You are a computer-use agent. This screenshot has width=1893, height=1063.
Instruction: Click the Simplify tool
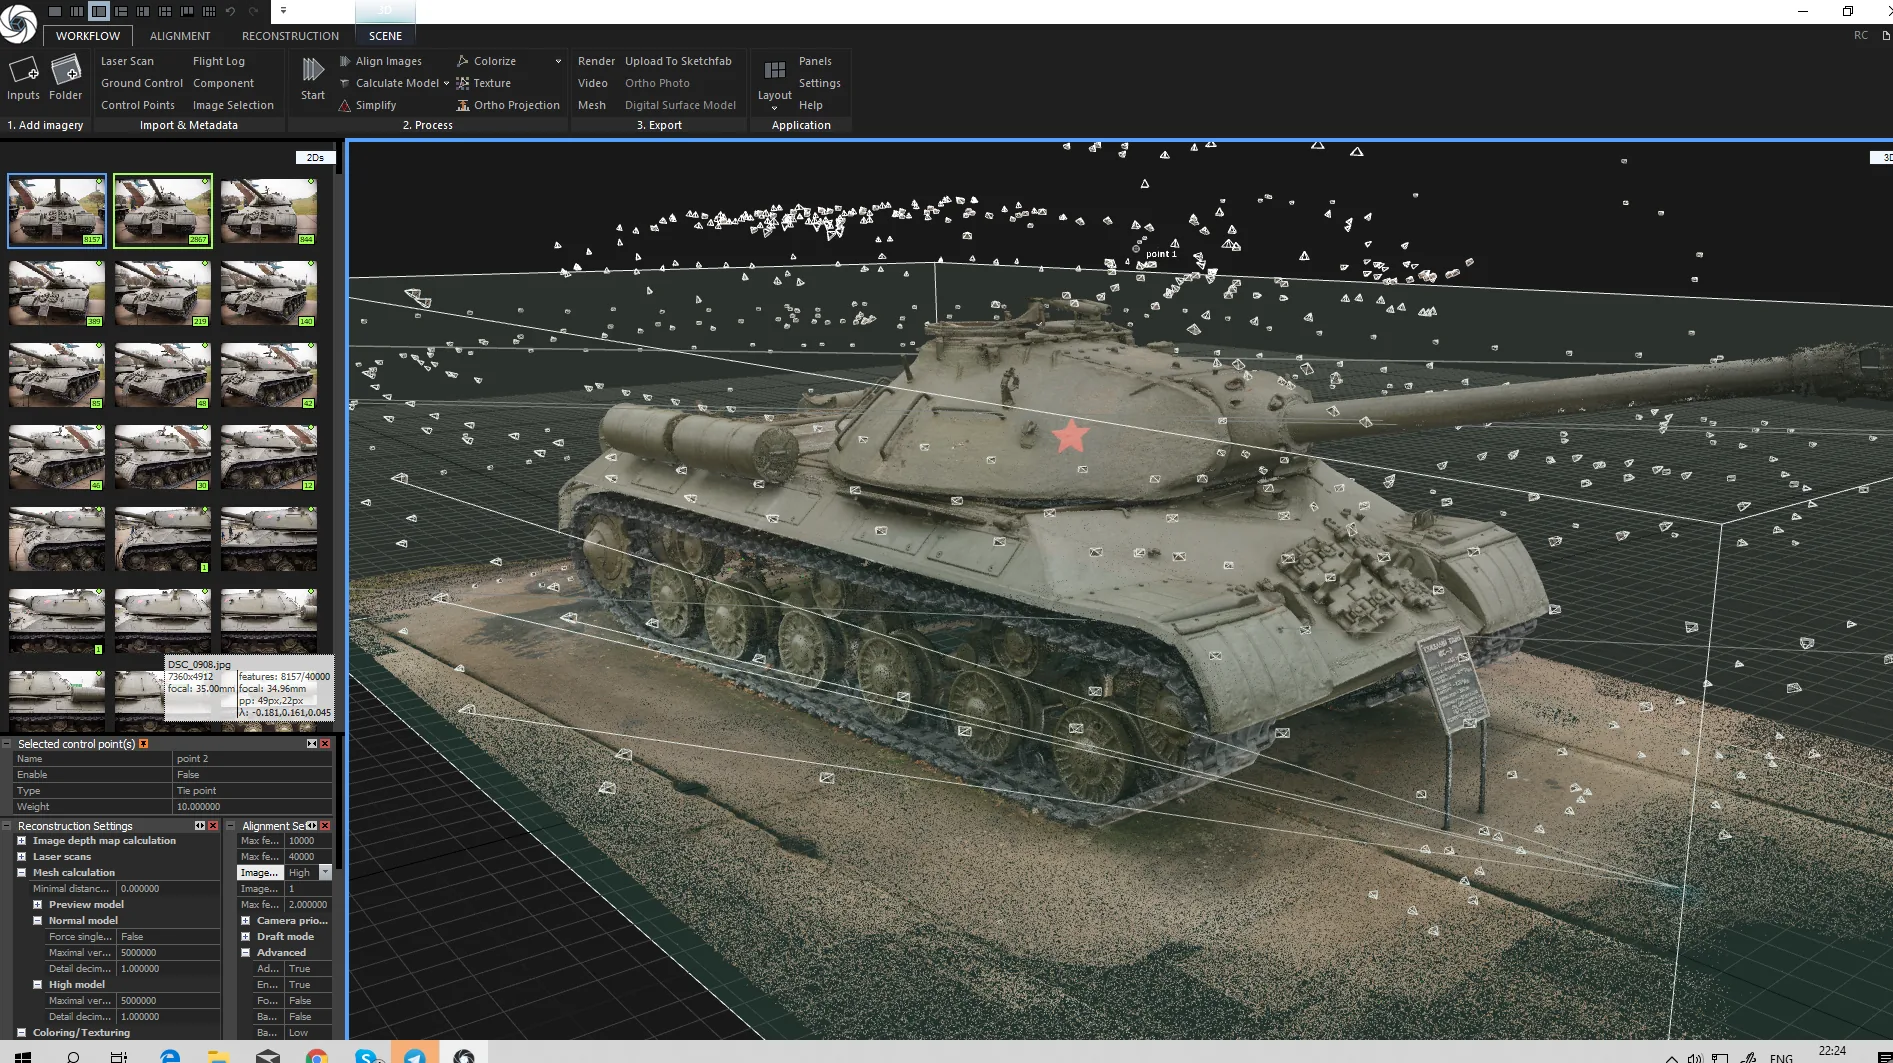pos(367,105)
